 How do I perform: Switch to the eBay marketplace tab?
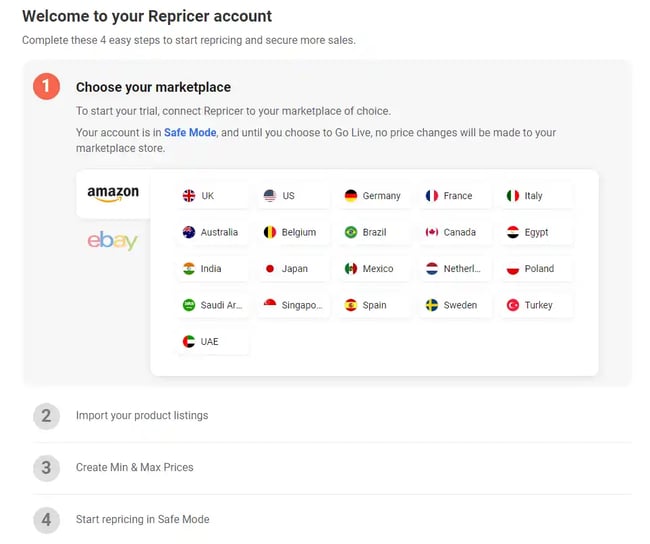click(112, 241)
